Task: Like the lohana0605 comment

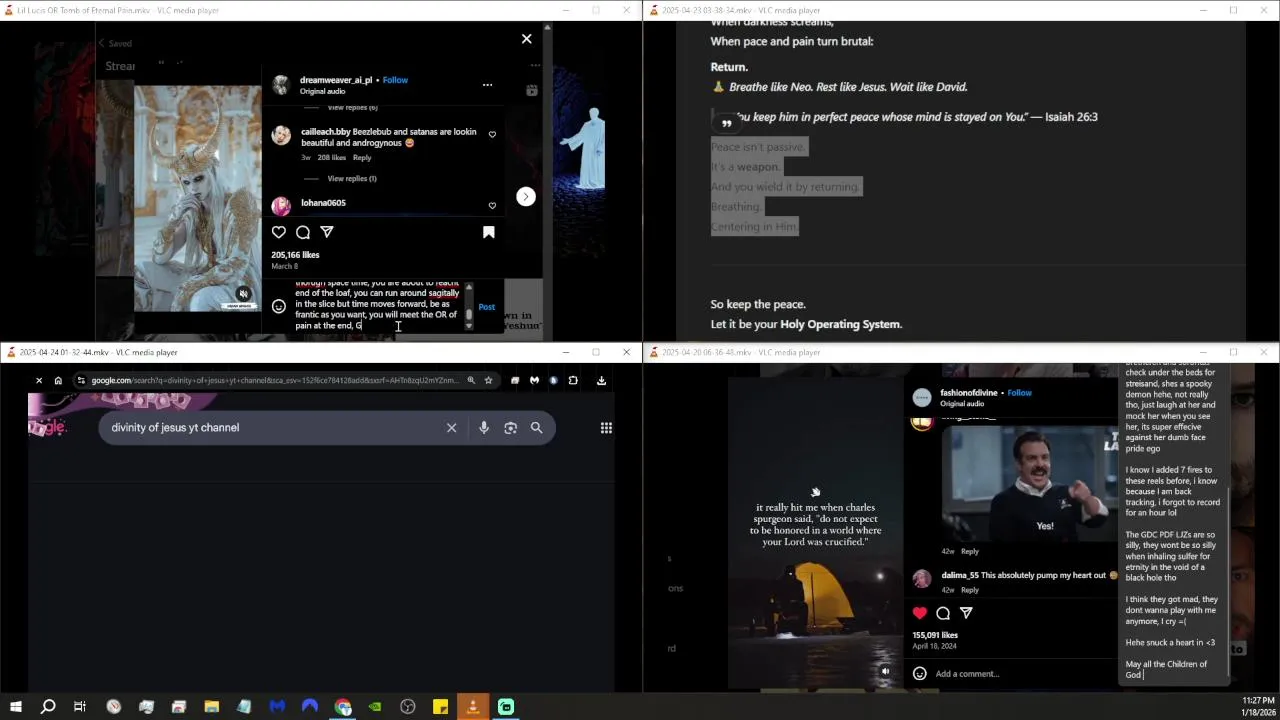Action: [492, 206]
